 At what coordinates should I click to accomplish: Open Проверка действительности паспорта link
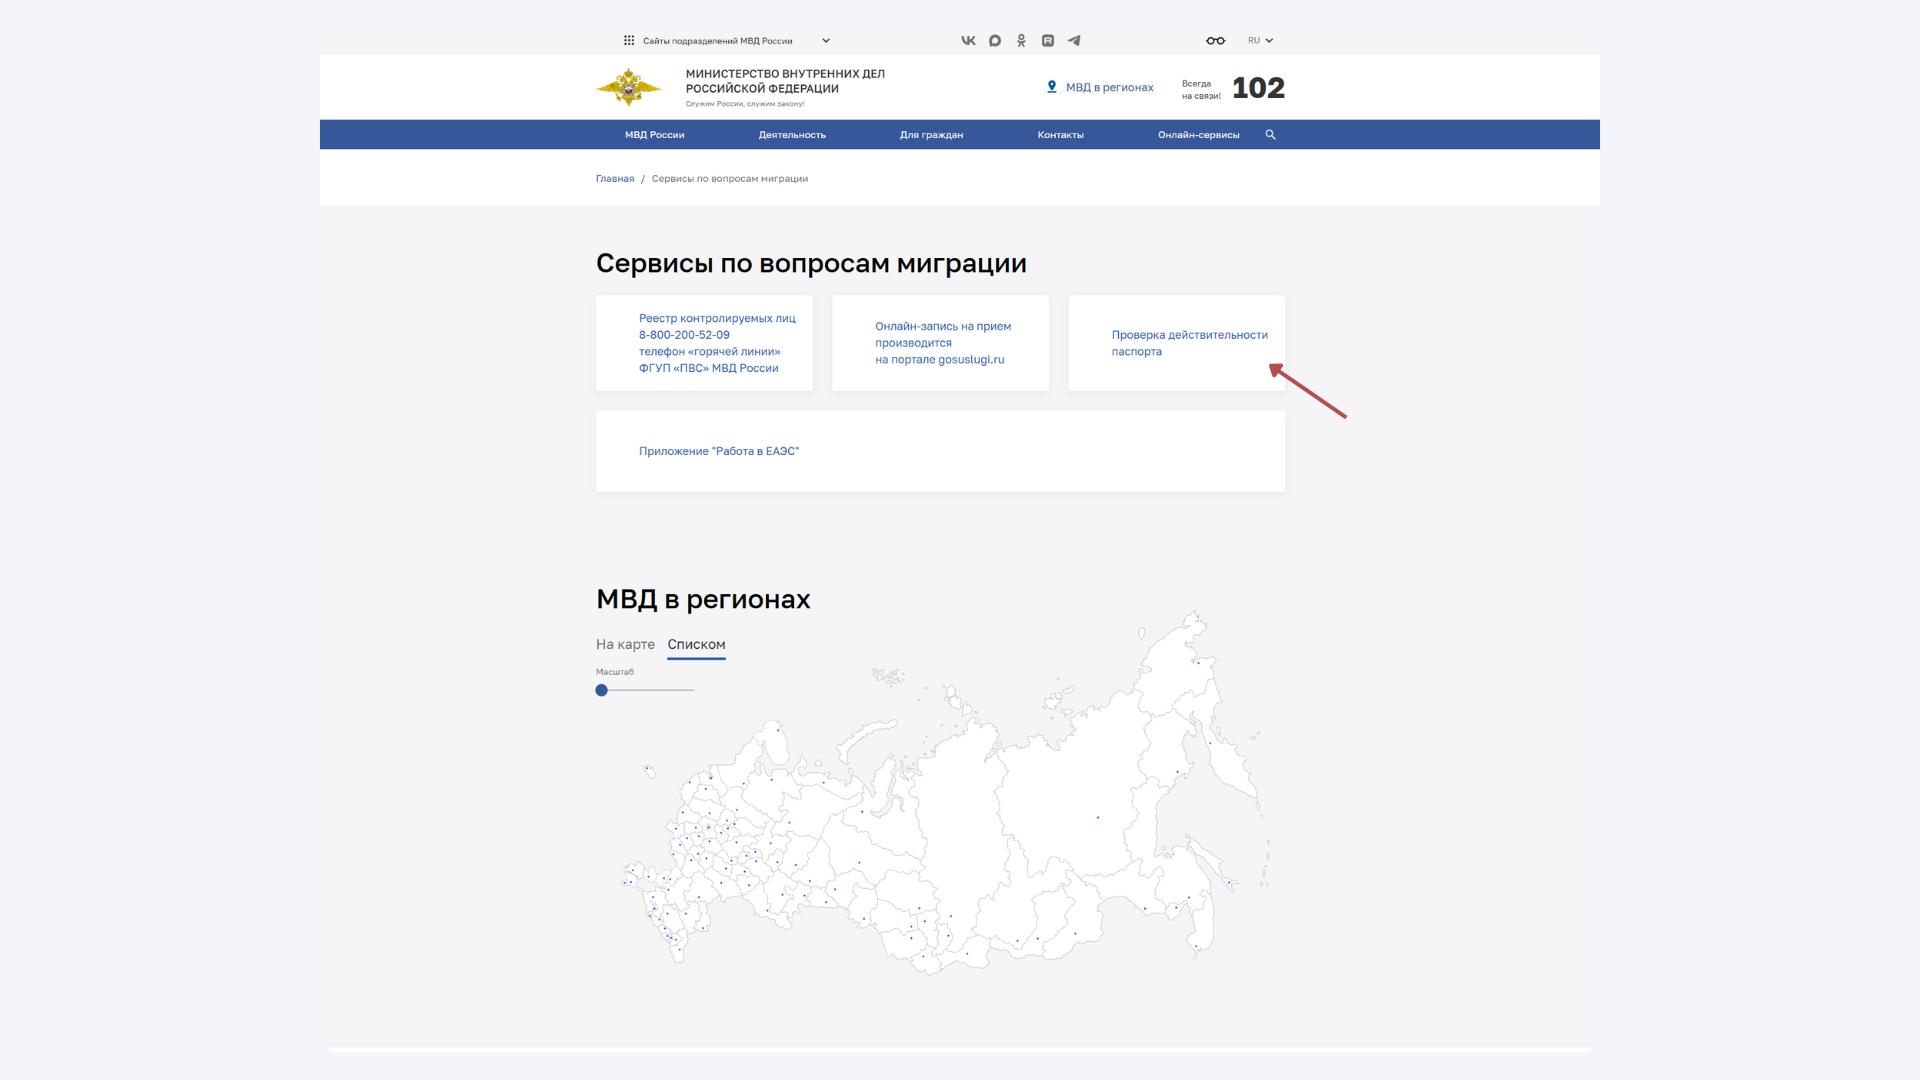coord(1189,343)
